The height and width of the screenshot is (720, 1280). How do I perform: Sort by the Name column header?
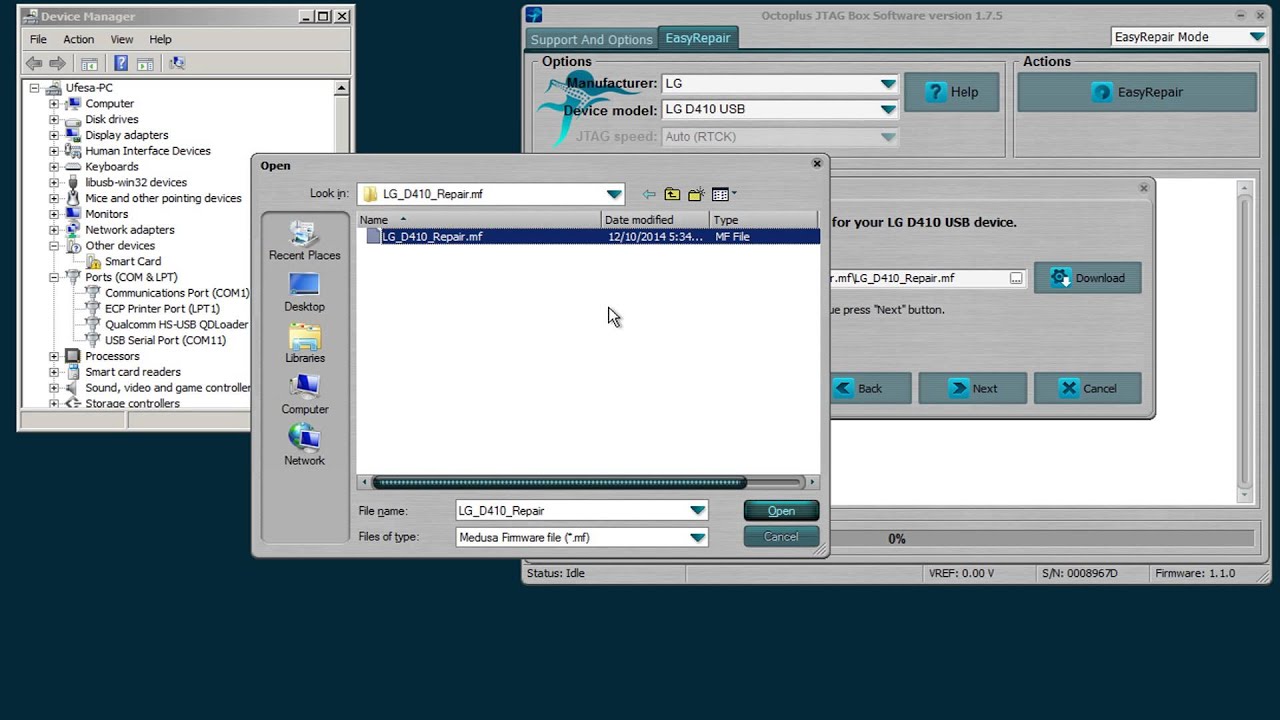pyautogui.click(x=479, y=220)
